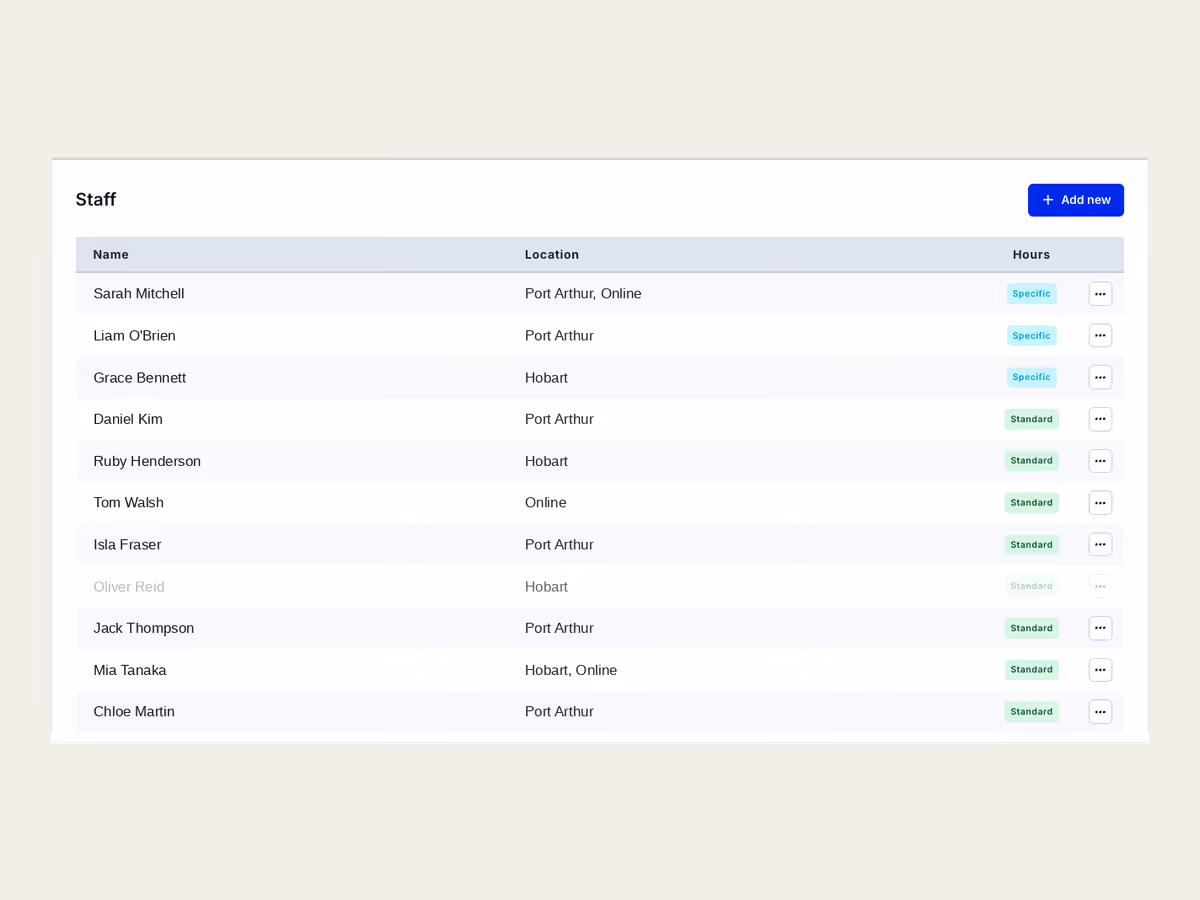The height and width of the screenshot is (900, 1200).
Task: Click the Specific badge for Grace Bennett
Action: click(x=1031, y=377)
